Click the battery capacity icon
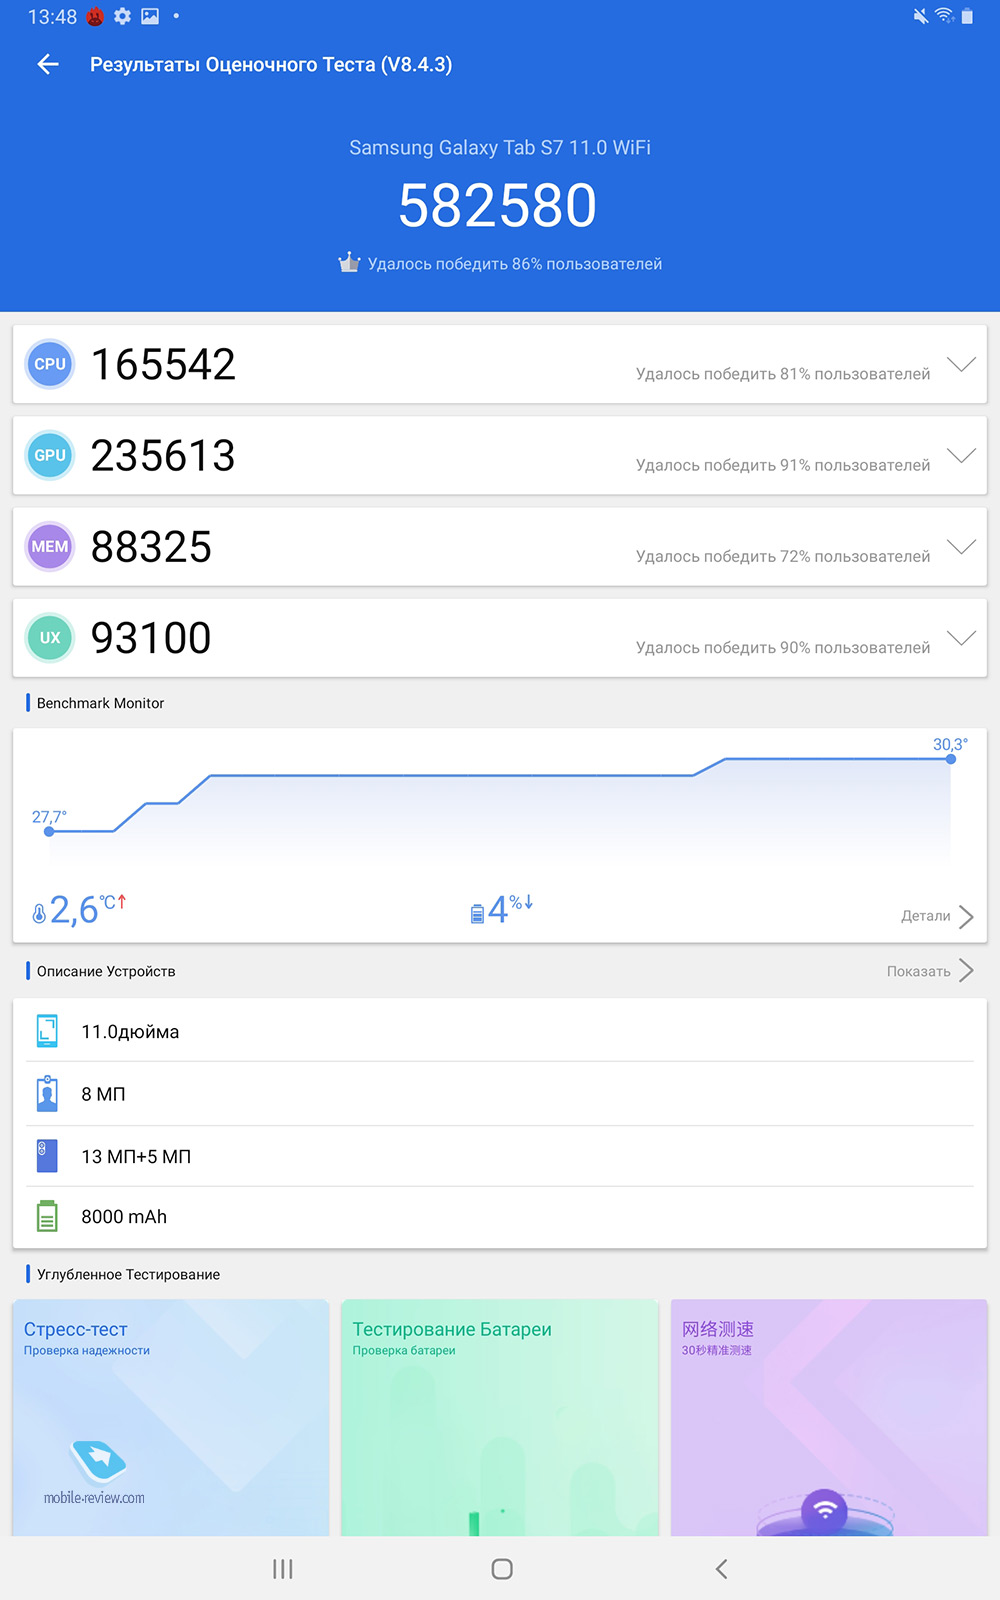The image size is (1000, 1600). pyautogui.click(x=47, y=1216)
